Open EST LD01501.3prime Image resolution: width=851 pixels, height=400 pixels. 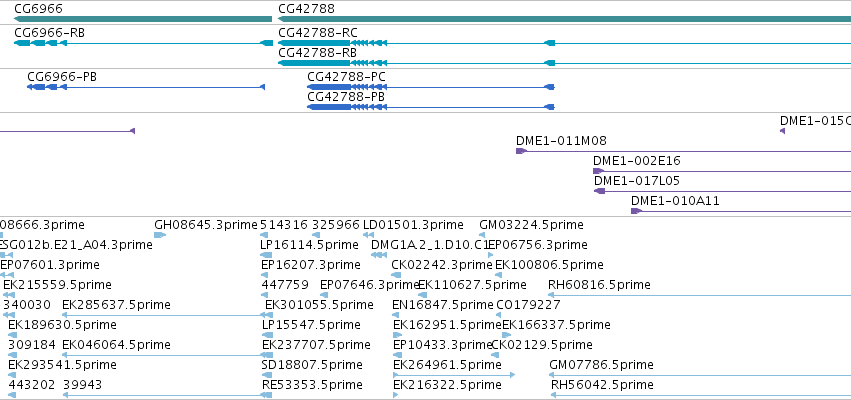(413, 225)
